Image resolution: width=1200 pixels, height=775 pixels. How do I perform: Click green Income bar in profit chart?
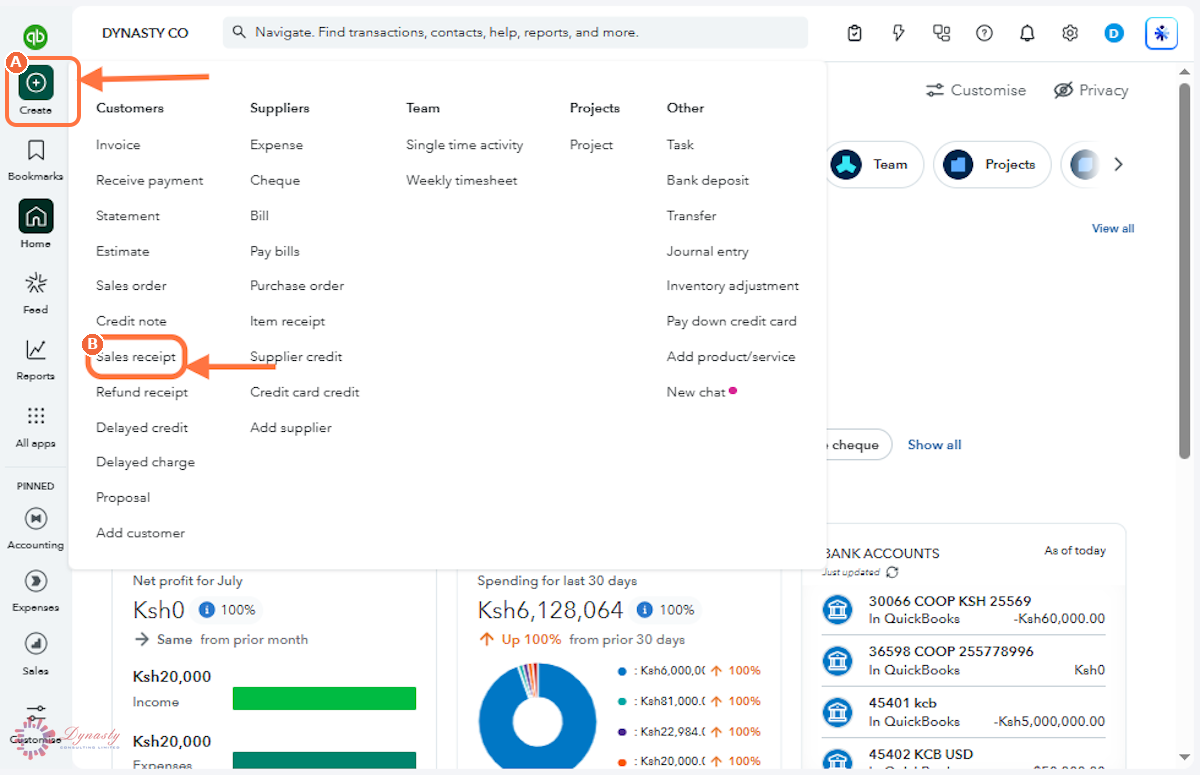[324, 698]
